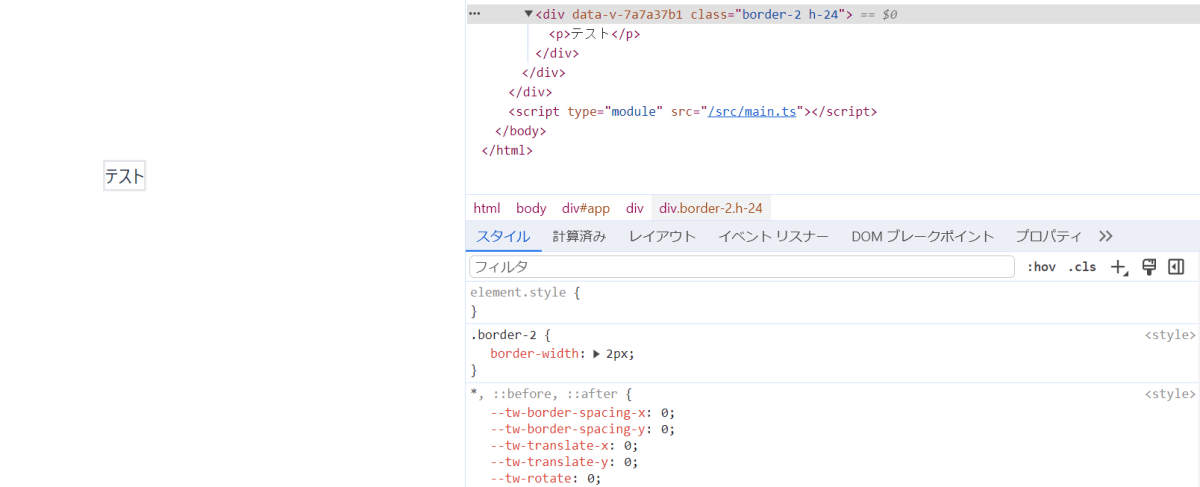Toggle the :hov element state button

(1041, 267)
